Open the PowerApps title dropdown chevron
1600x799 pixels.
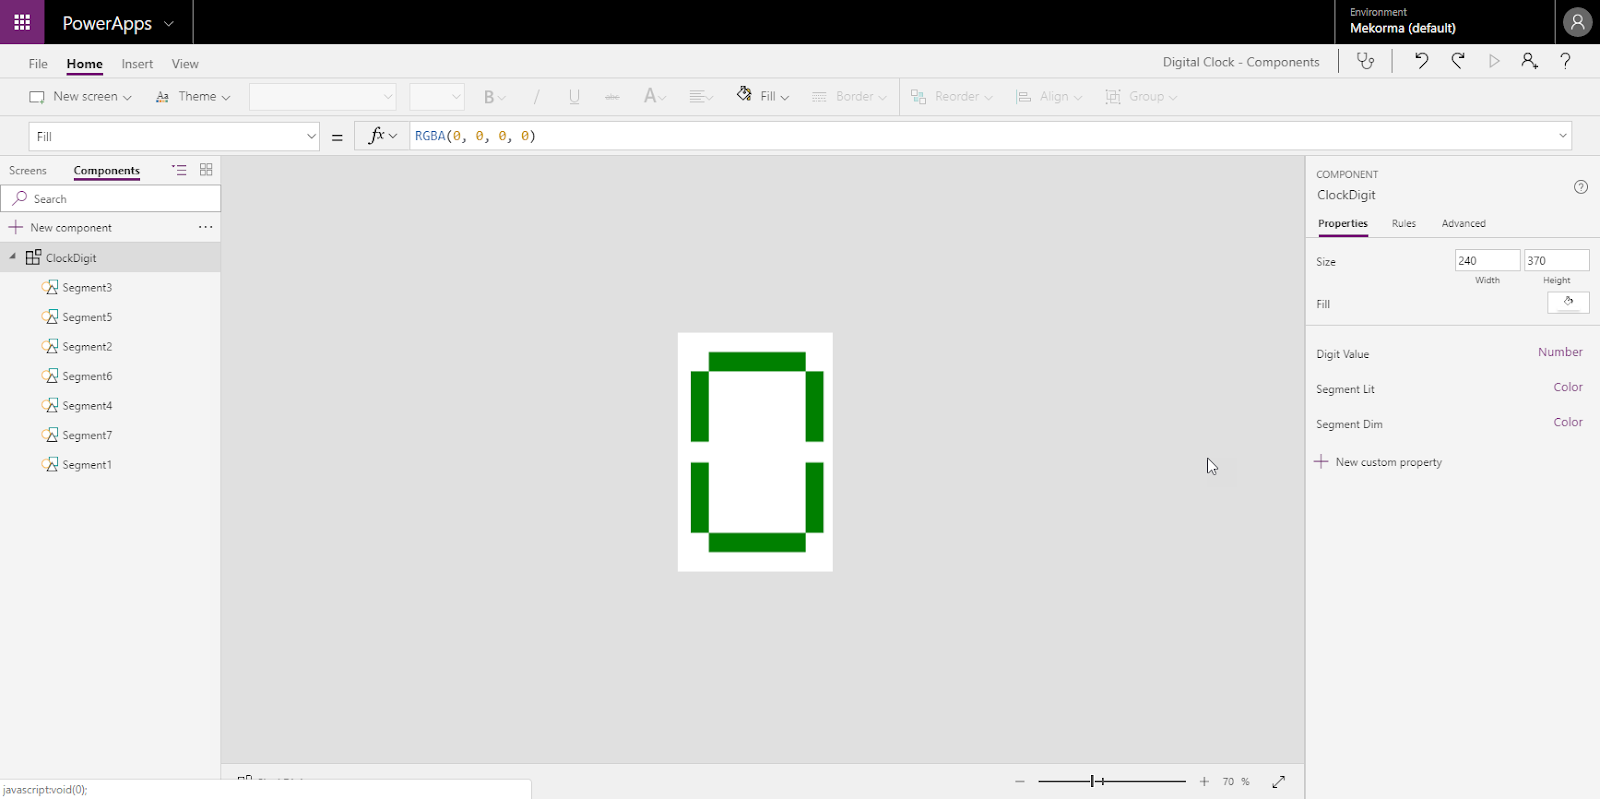(x=169, y=23)
